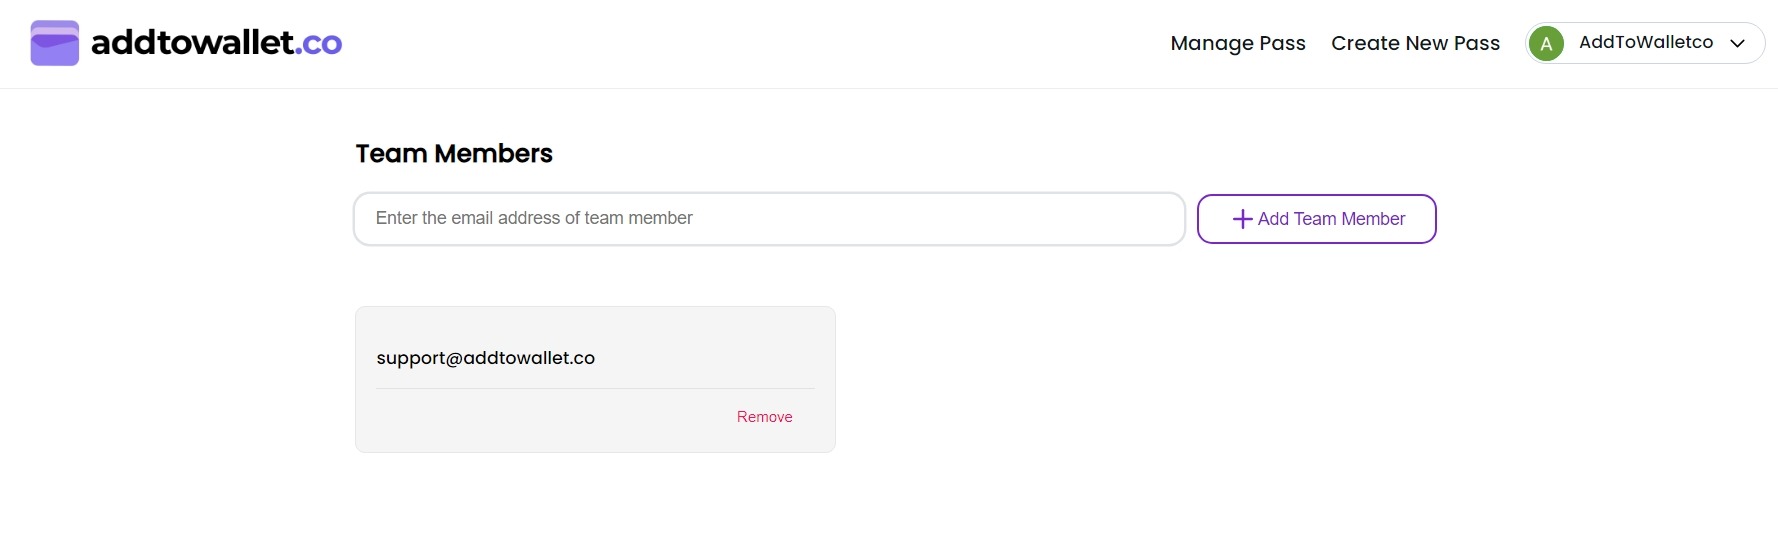Screen dimensions: 1778x558
Task: Click the addtowallet.co logo text
Action: (216, 42)
